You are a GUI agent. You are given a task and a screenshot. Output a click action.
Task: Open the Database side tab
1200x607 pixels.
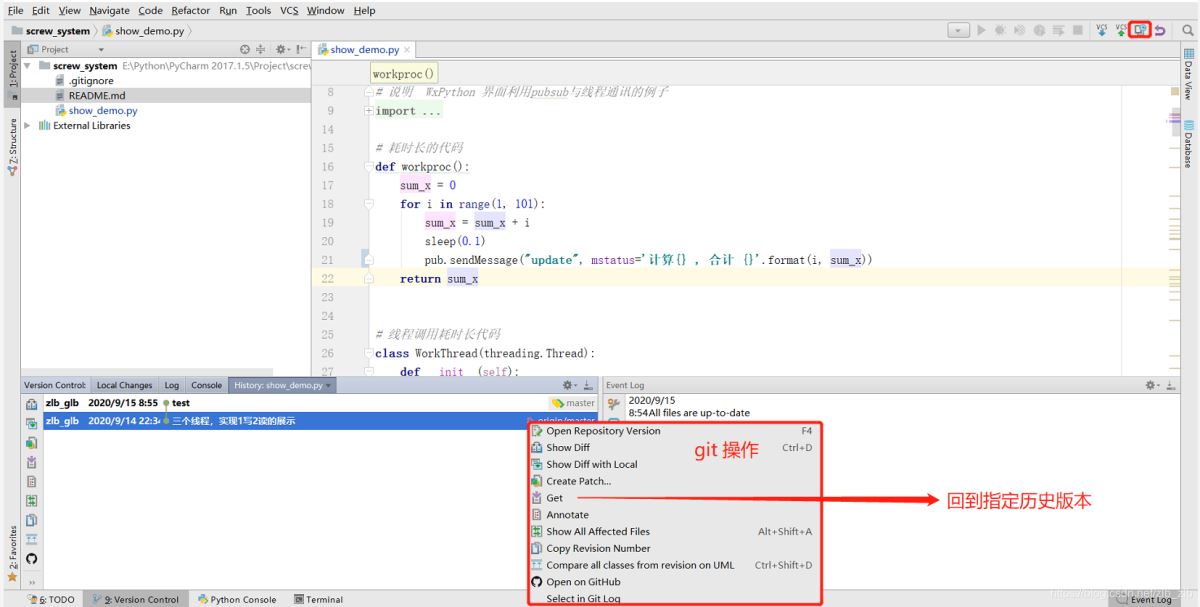[x=1188, y=146]
